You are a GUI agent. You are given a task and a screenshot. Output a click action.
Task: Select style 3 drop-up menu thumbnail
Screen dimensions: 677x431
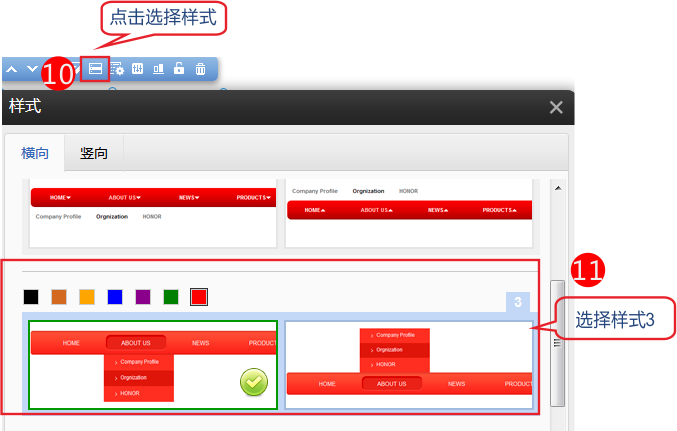point(408,365)
